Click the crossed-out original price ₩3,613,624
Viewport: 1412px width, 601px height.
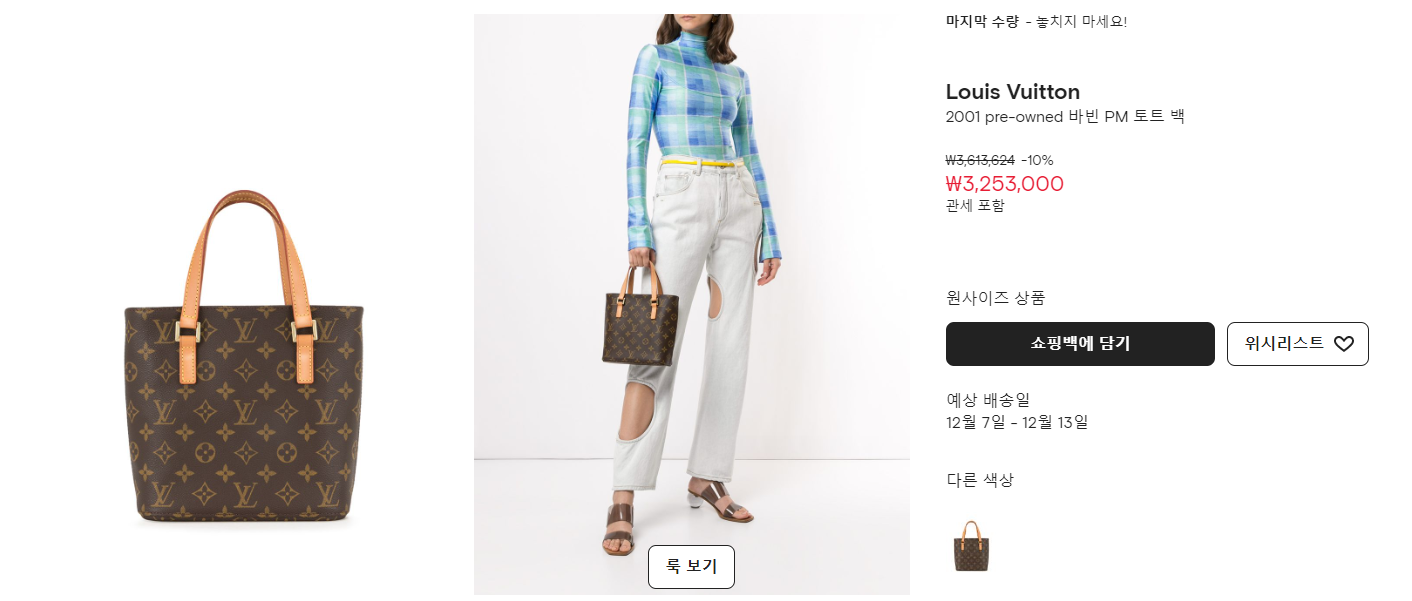point(980,160)
